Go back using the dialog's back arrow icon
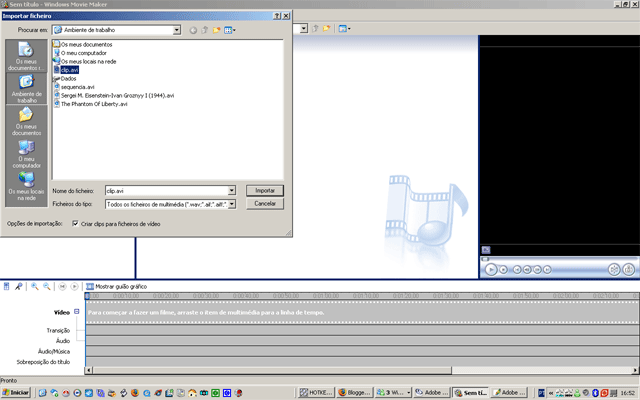Image resolution: width=640 pixels, height=400 pixels. pyautogui.click(x=193, y=30)
